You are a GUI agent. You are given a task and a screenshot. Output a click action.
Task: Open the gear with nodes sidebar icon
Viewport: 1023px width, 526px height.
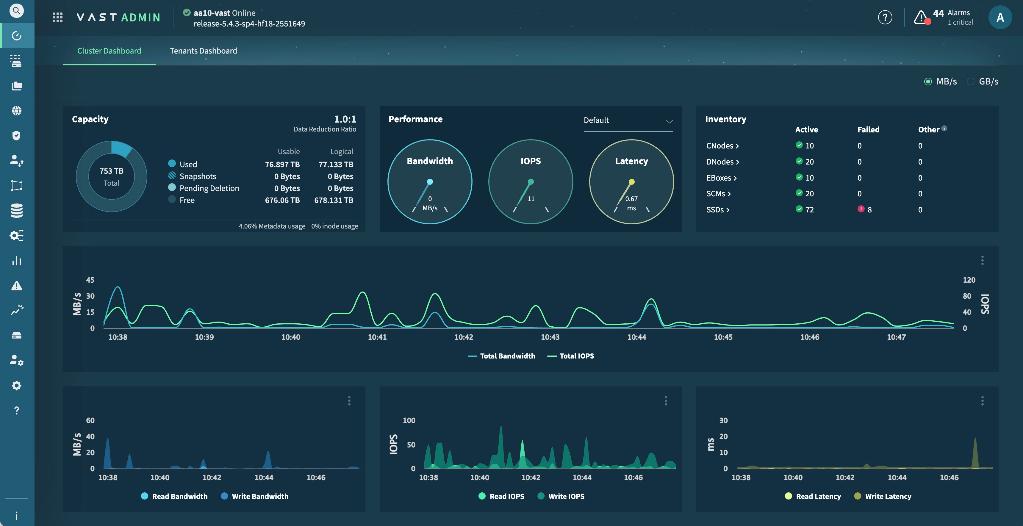click(x=17, y=236)
